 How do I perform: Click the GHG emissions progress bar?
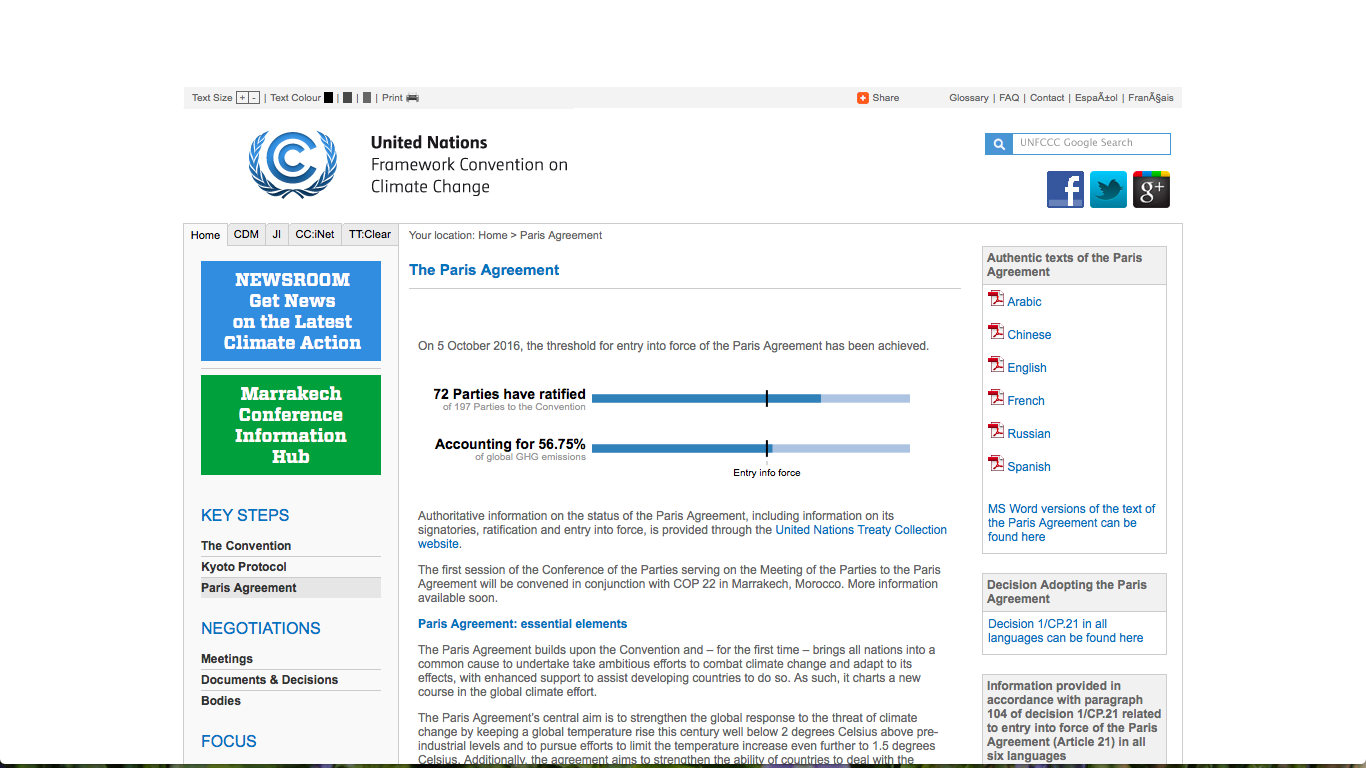point(751,448)
